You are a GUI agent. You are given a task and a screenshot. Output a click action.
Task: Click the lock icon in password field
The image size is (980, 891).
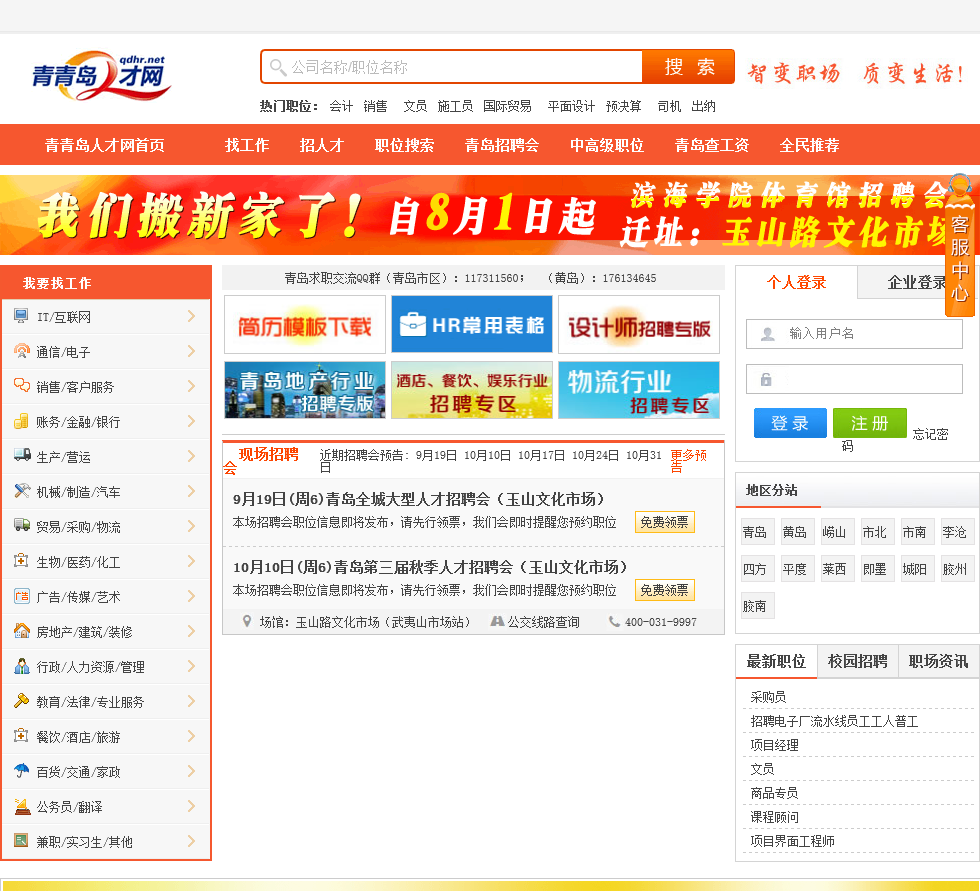(x=766, y=379)
